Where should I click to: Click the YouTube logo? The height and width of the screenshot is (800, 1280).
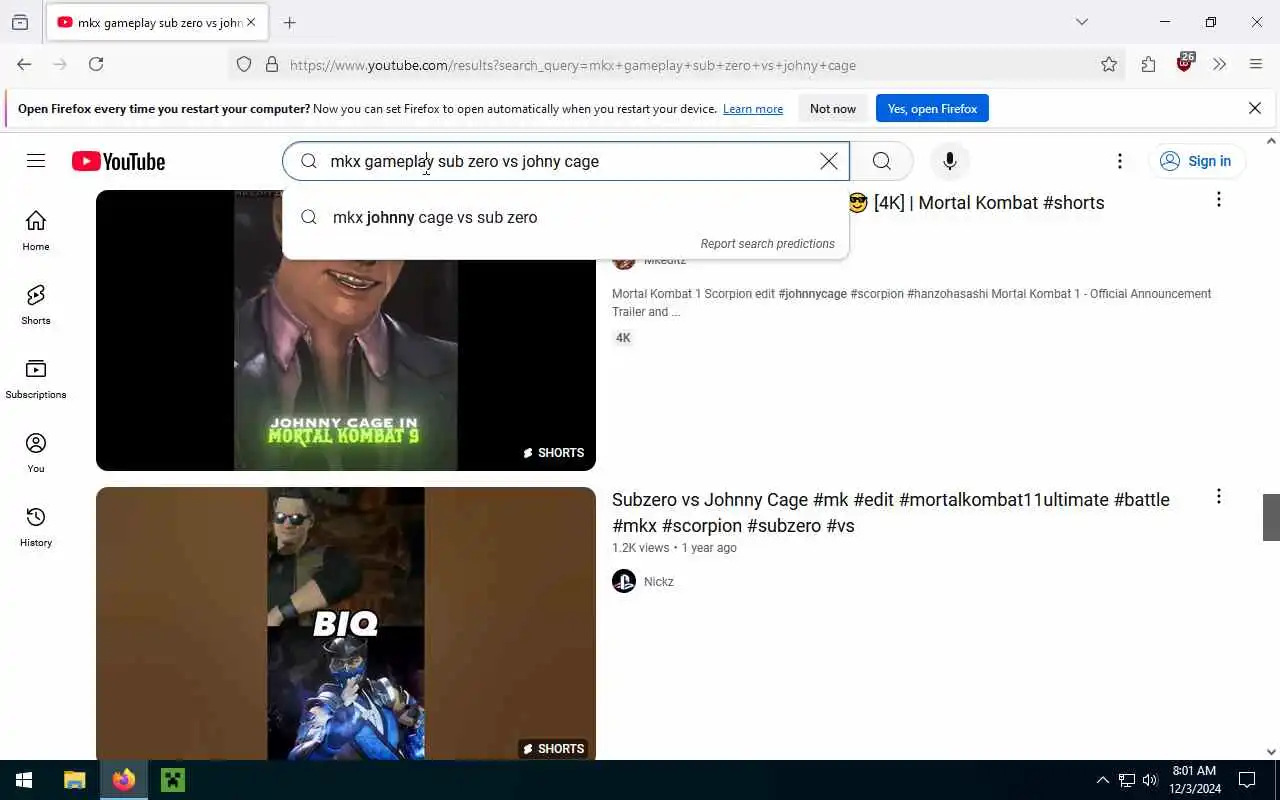pyautogui.click(x=118, y=161)
